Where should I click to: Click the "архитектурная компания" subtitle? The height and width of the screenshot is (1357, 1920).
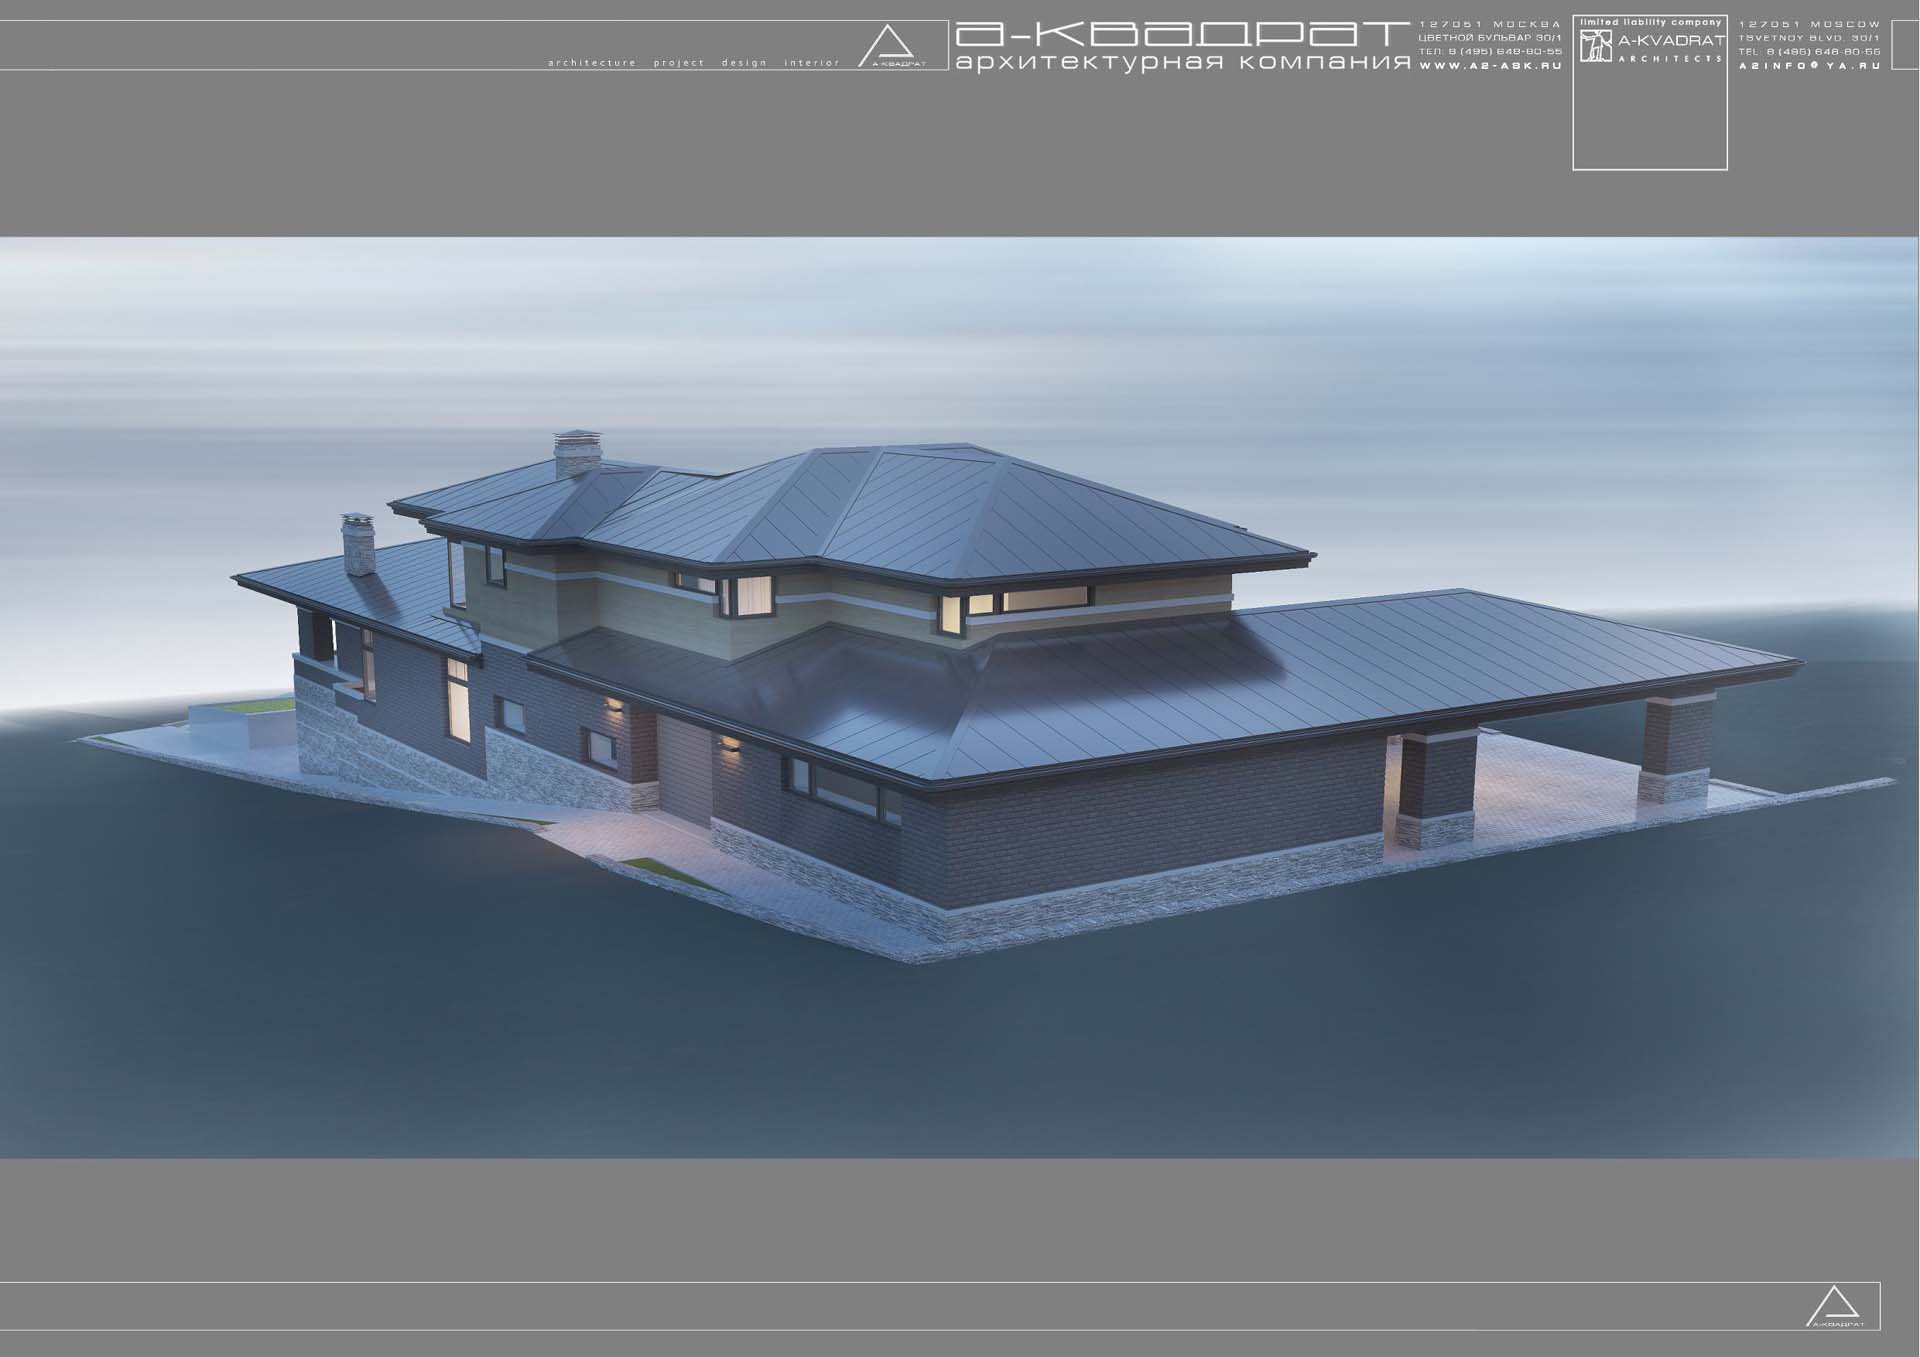[x=1183, y=63]
